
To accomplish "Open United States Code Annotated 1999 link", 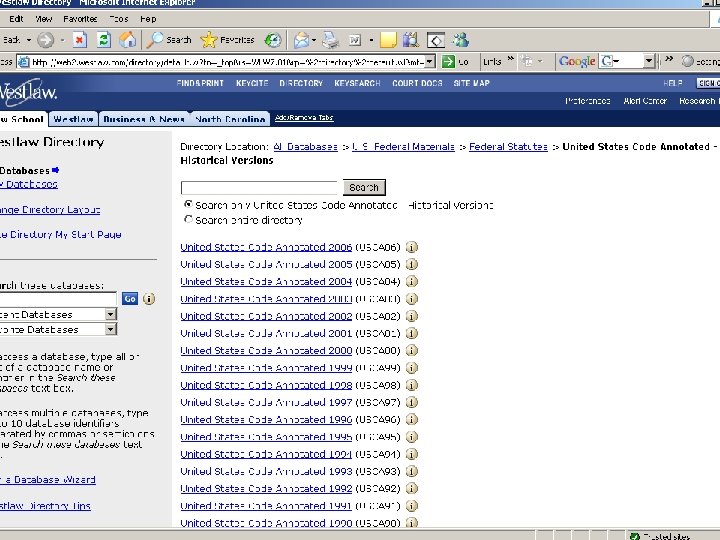I will point(266,368).
